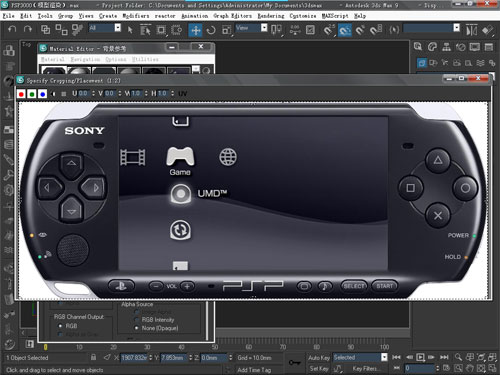
Task: Click the Auto Key button
Action: (318, 358)
